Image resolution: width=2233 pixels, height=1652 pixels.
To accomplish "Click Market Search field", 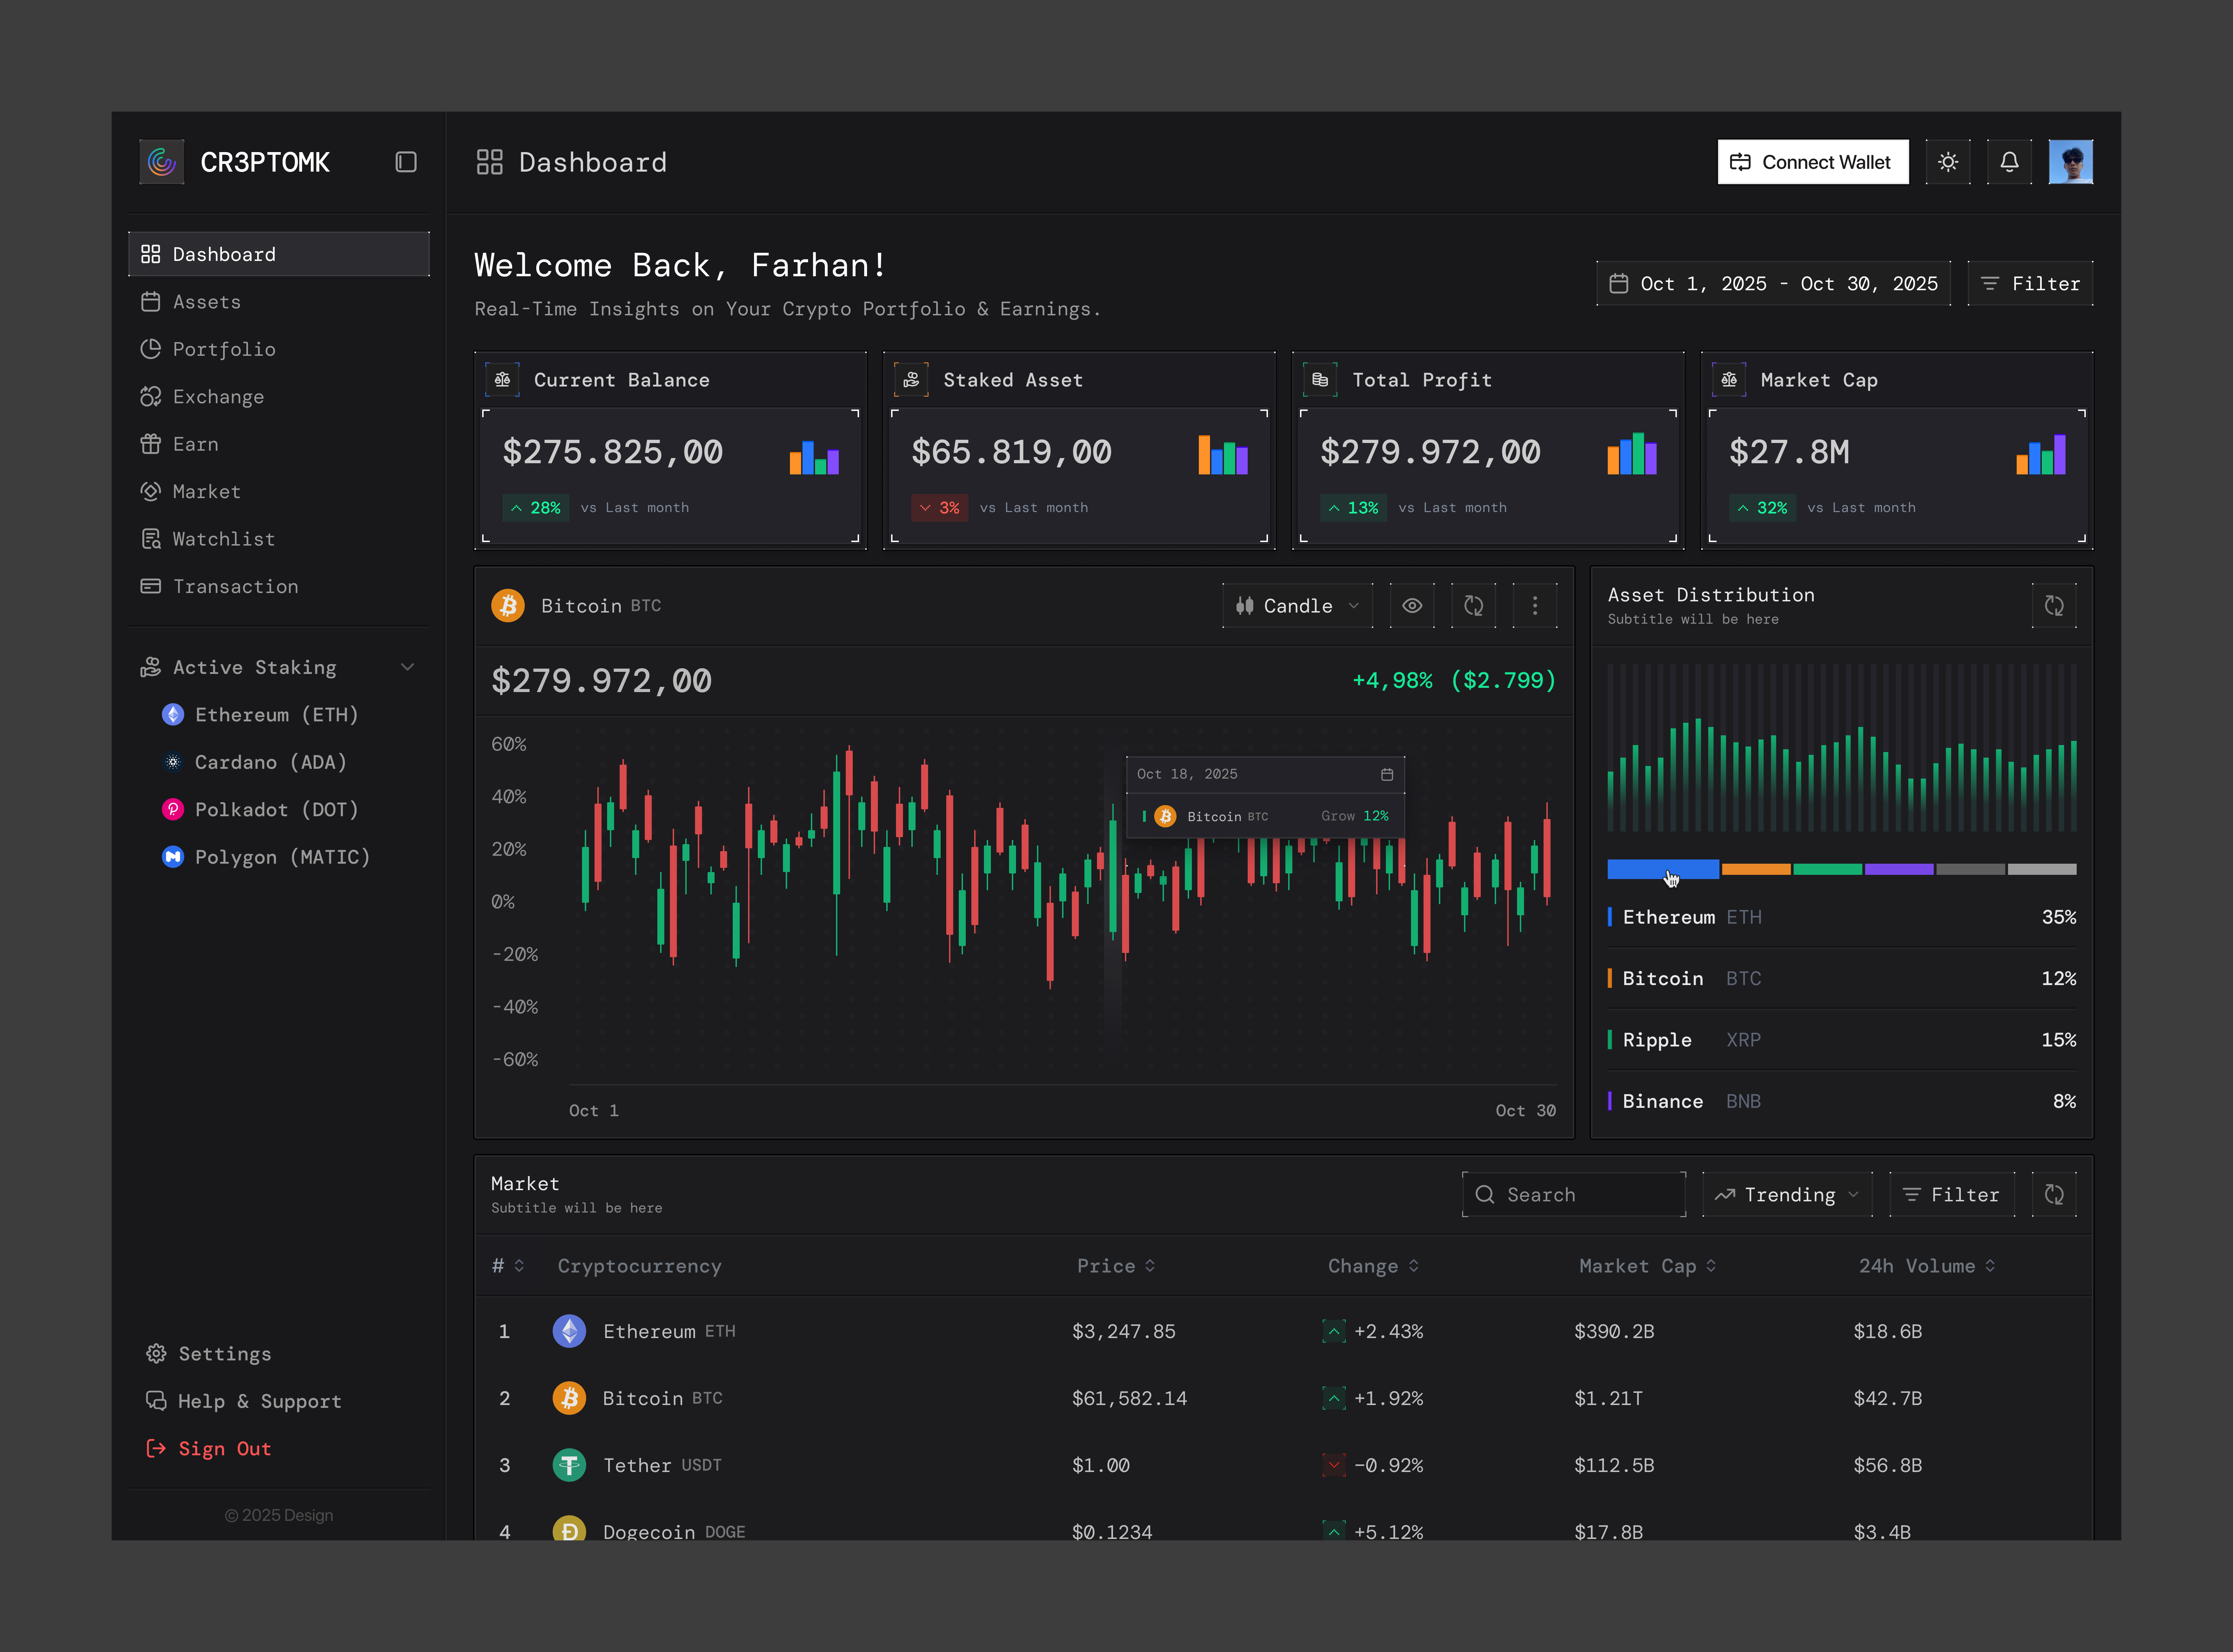I will click(x=1574, y=1195).
